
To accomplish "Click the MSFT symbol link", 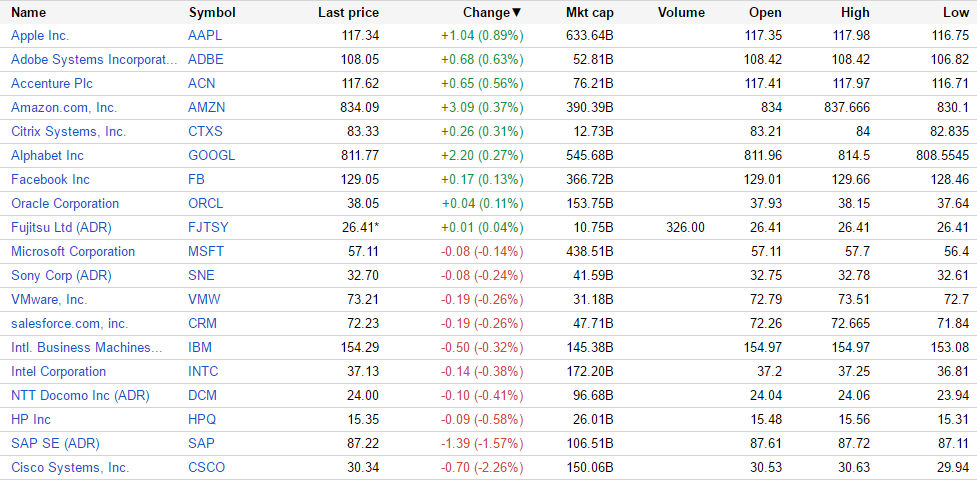I will (x=206, y=251).
